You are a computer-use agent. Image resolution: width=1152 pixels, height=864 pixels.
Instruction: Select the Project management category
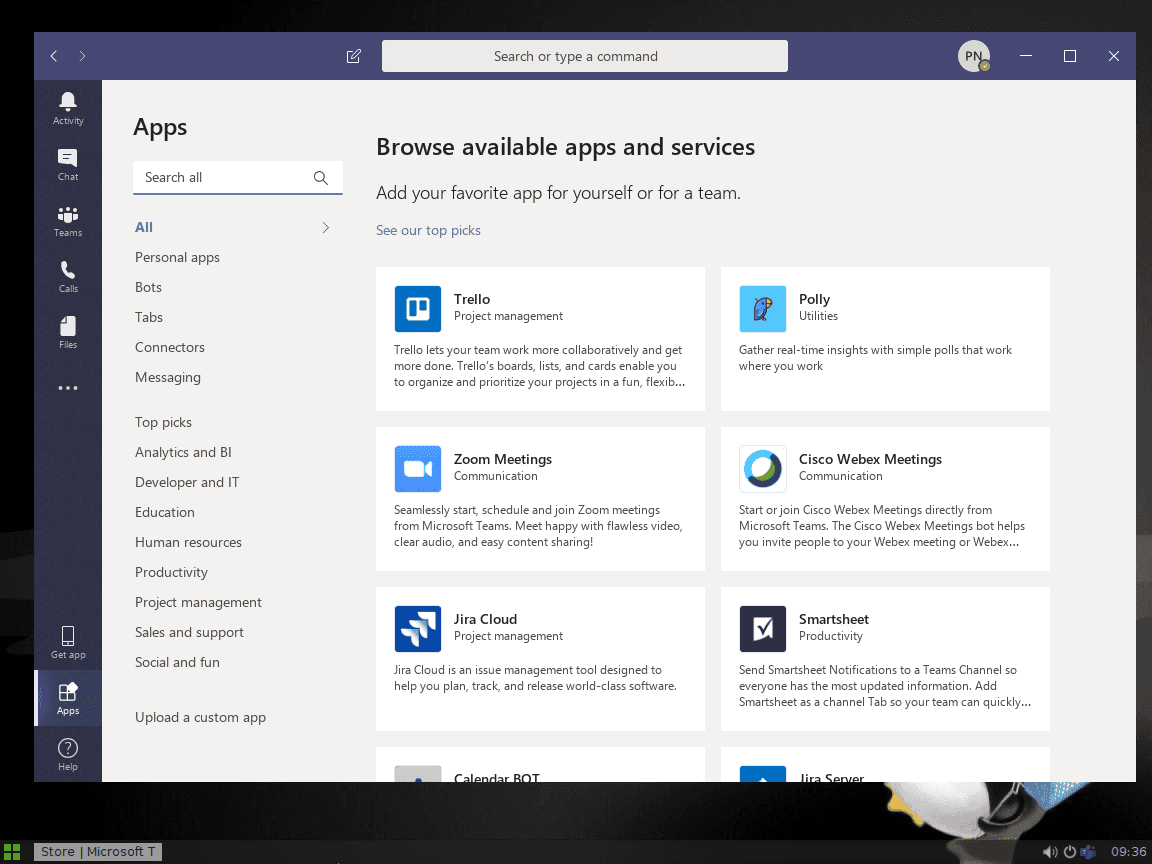(x=198, y=602)
